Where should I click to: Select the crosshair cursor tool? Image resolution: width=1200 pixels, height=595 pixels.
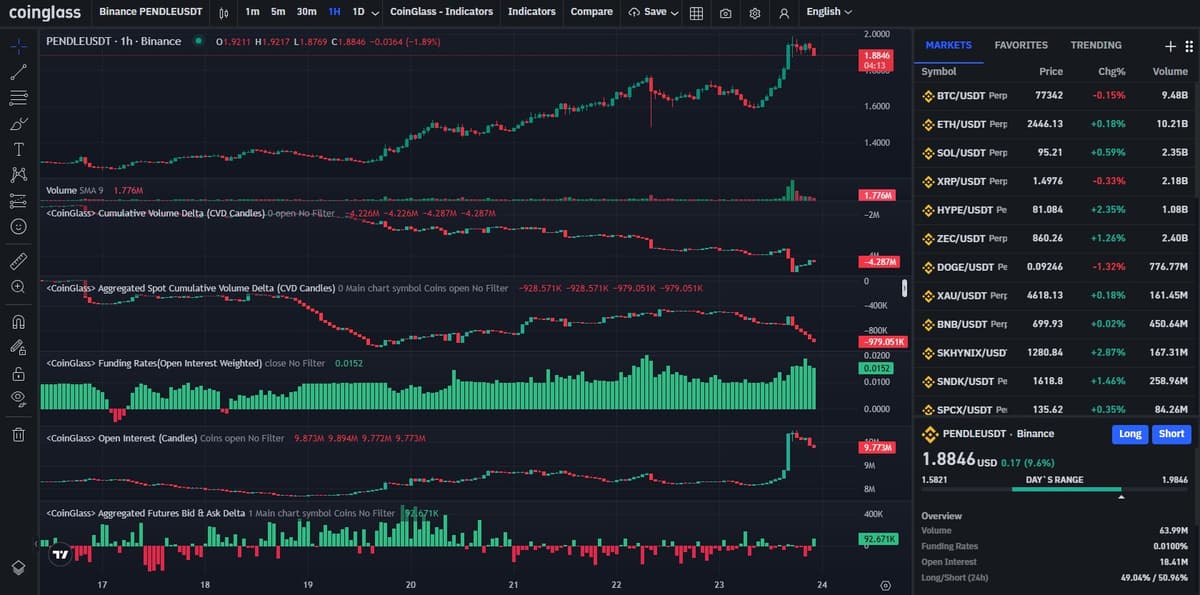pos(18,46)
